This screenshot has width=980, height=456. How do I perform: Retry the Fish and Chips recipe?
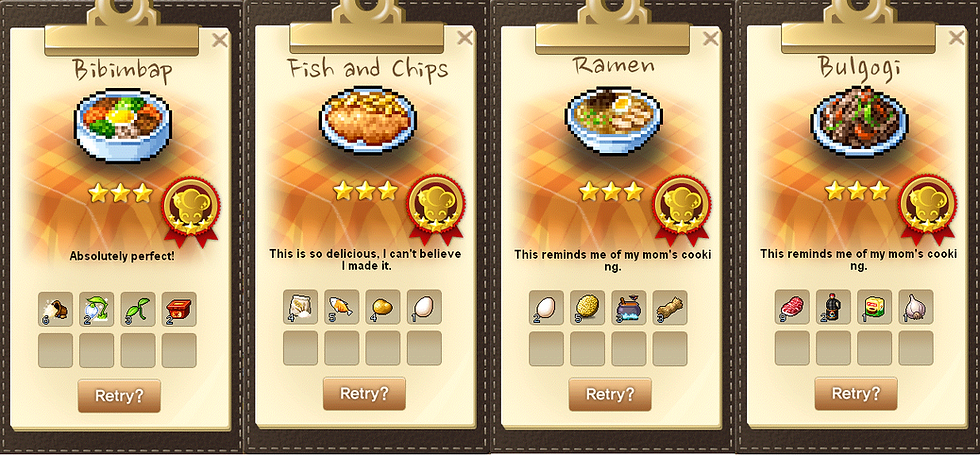364,394
